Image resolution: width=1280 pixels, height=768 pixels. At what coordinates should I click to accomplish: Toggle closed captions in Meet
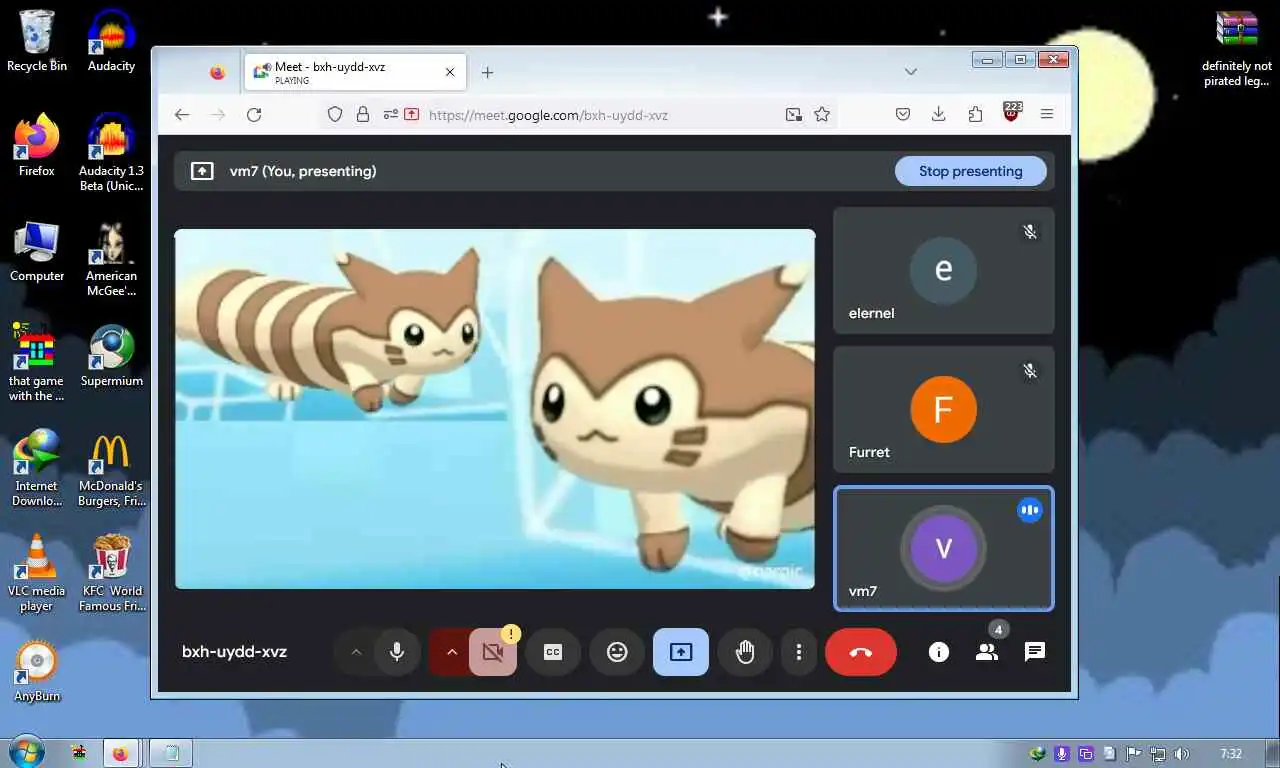(x=553, y=652)
